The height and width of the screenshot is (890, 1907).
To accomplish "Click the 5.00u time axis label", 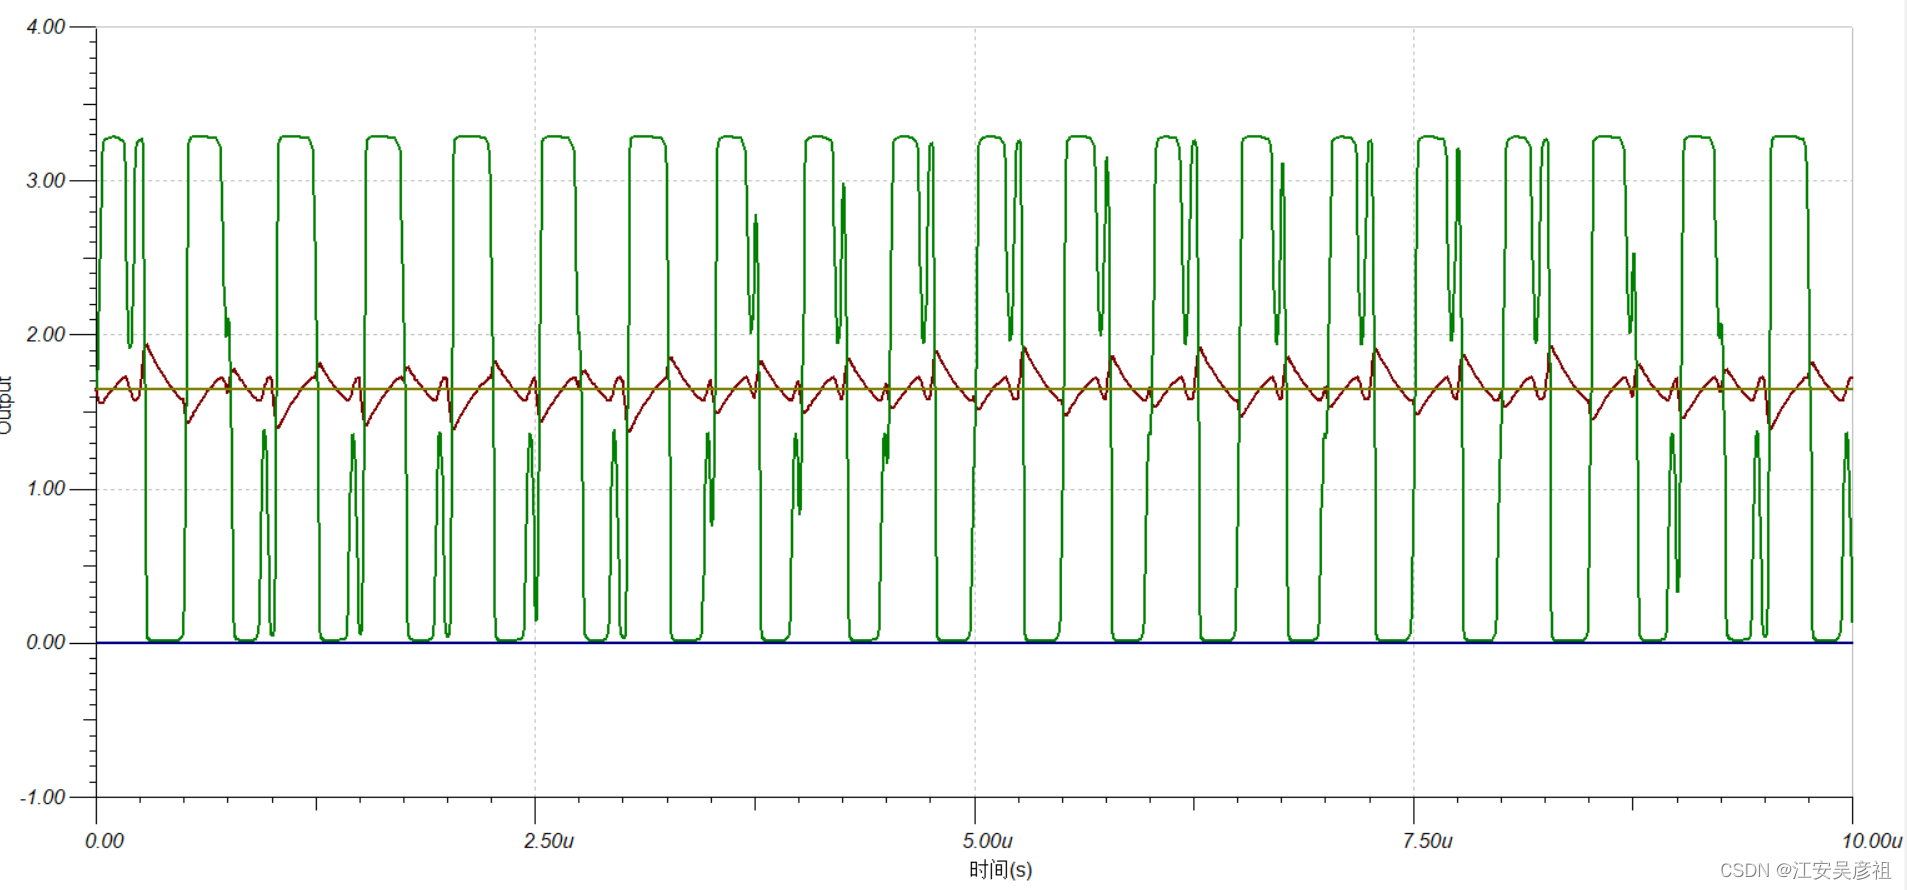I will coord(988,841).
